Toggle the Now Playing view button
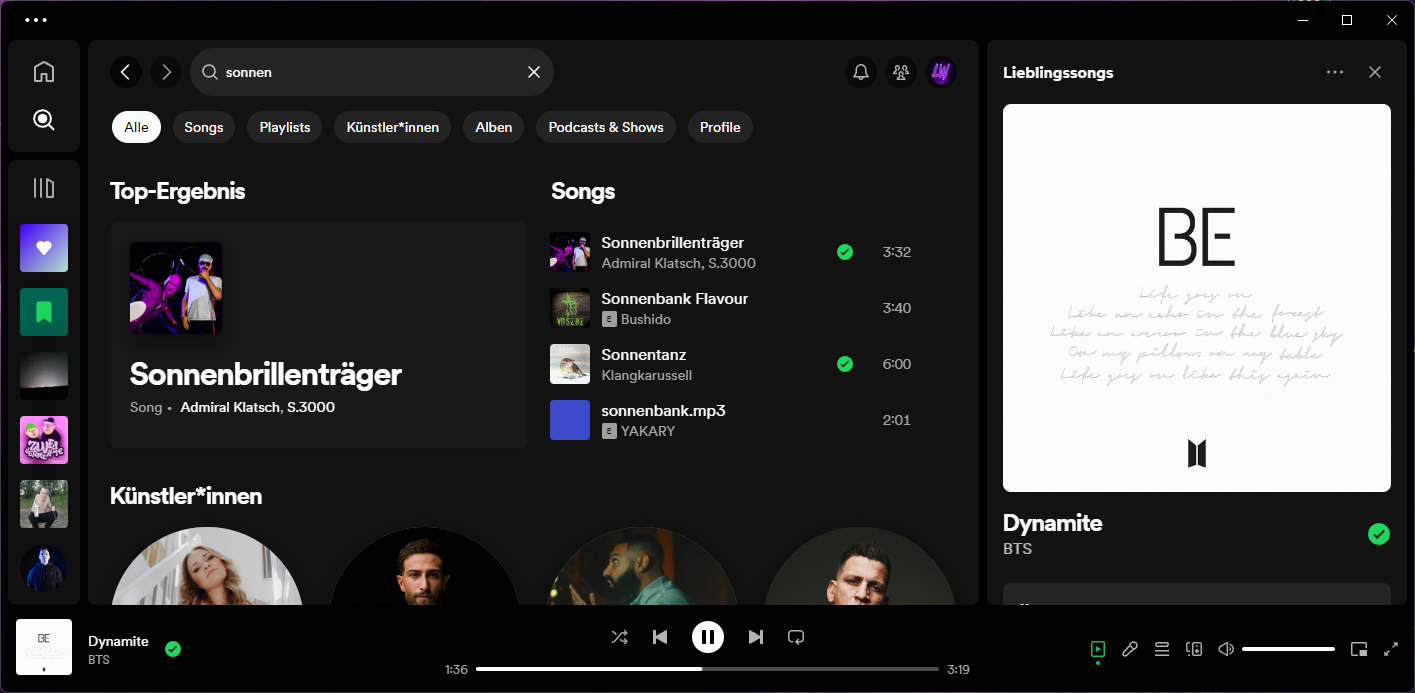Screen dimensions: 1415x693 (x=1098, y=649)
